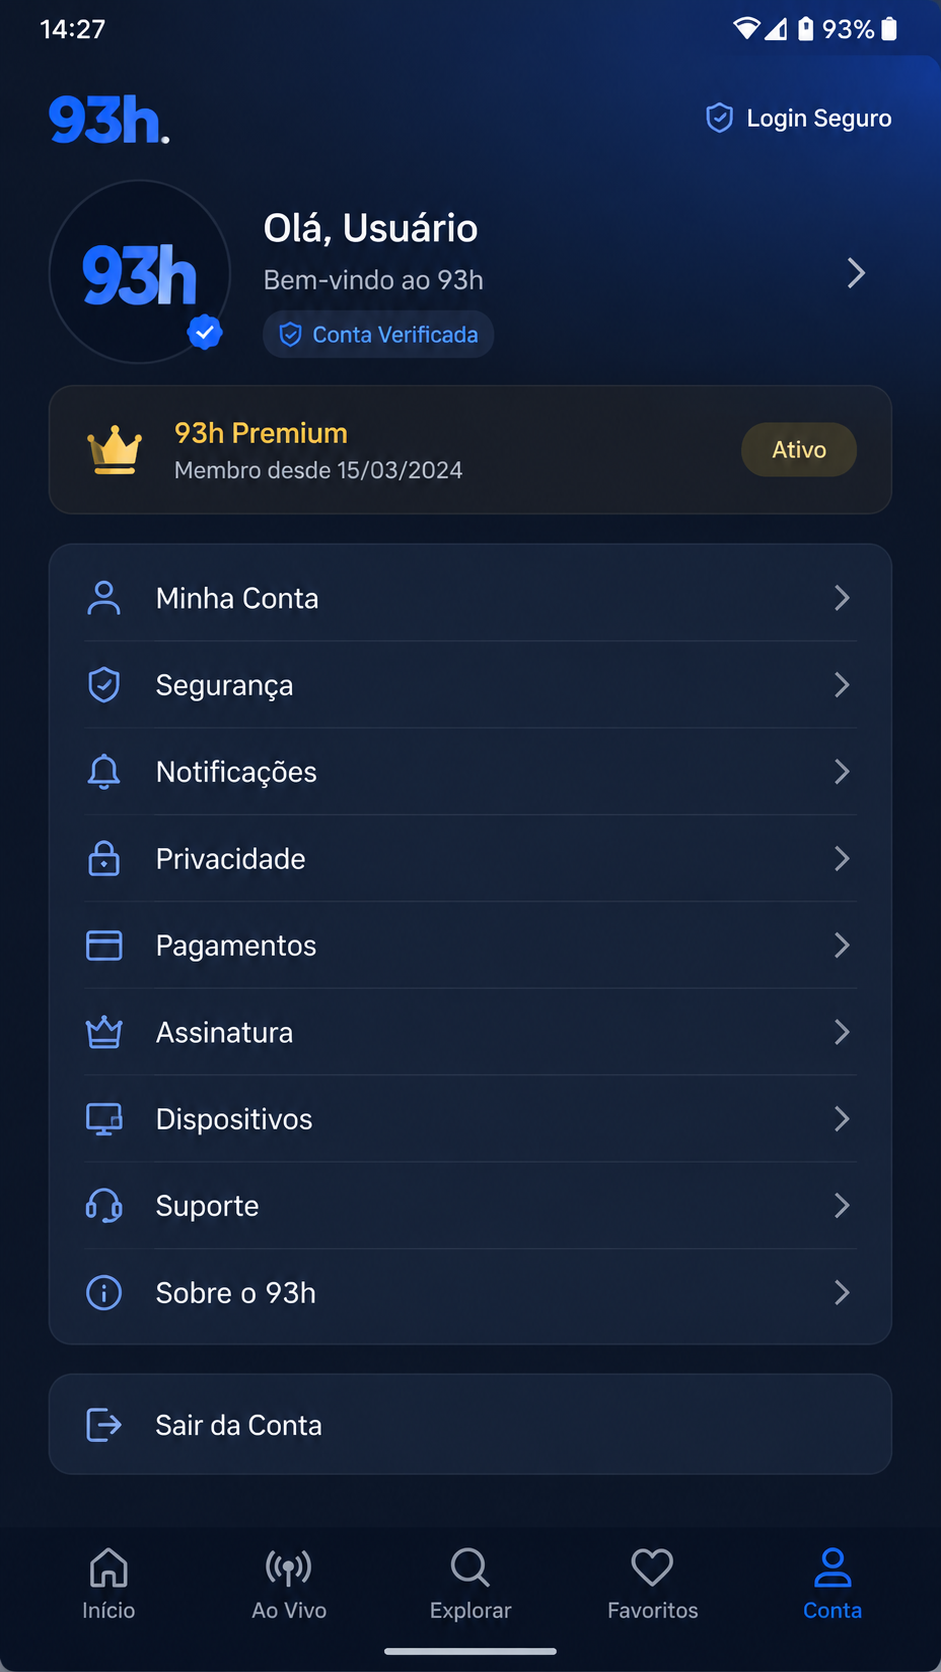Tap the Pagamentos credit card icon
This screenshot has width=941, height=1672.
(x=104, y=946)
